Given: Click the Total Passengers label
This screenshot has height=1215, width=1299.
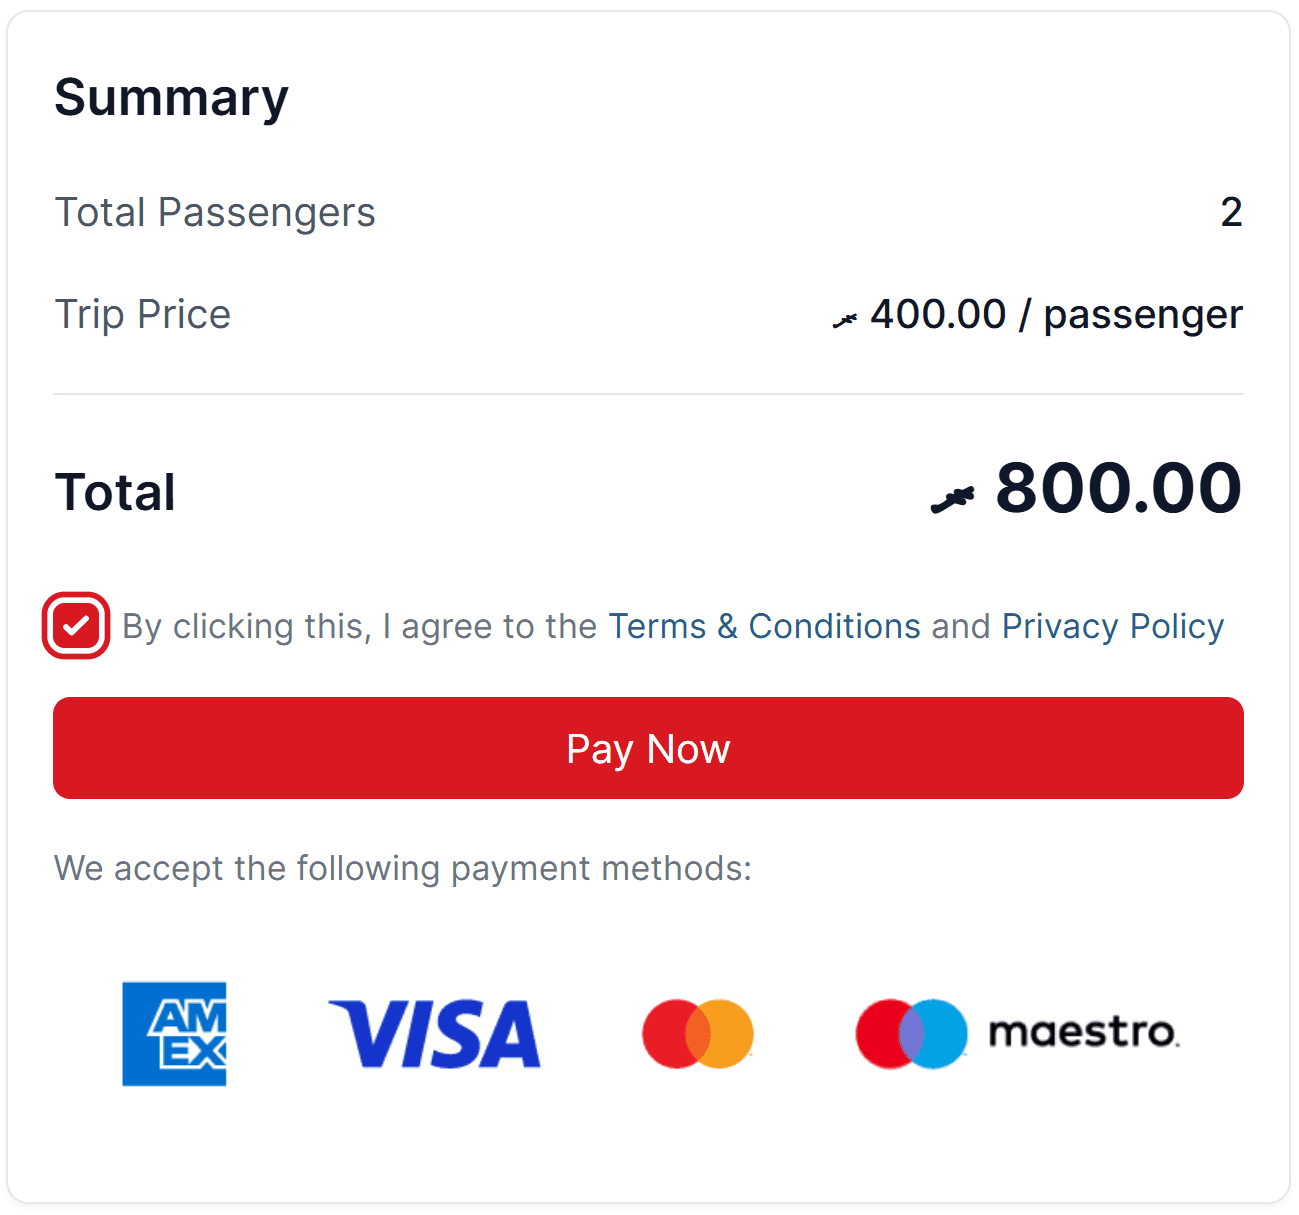Looking at the screenshot, I should [215, 212].
